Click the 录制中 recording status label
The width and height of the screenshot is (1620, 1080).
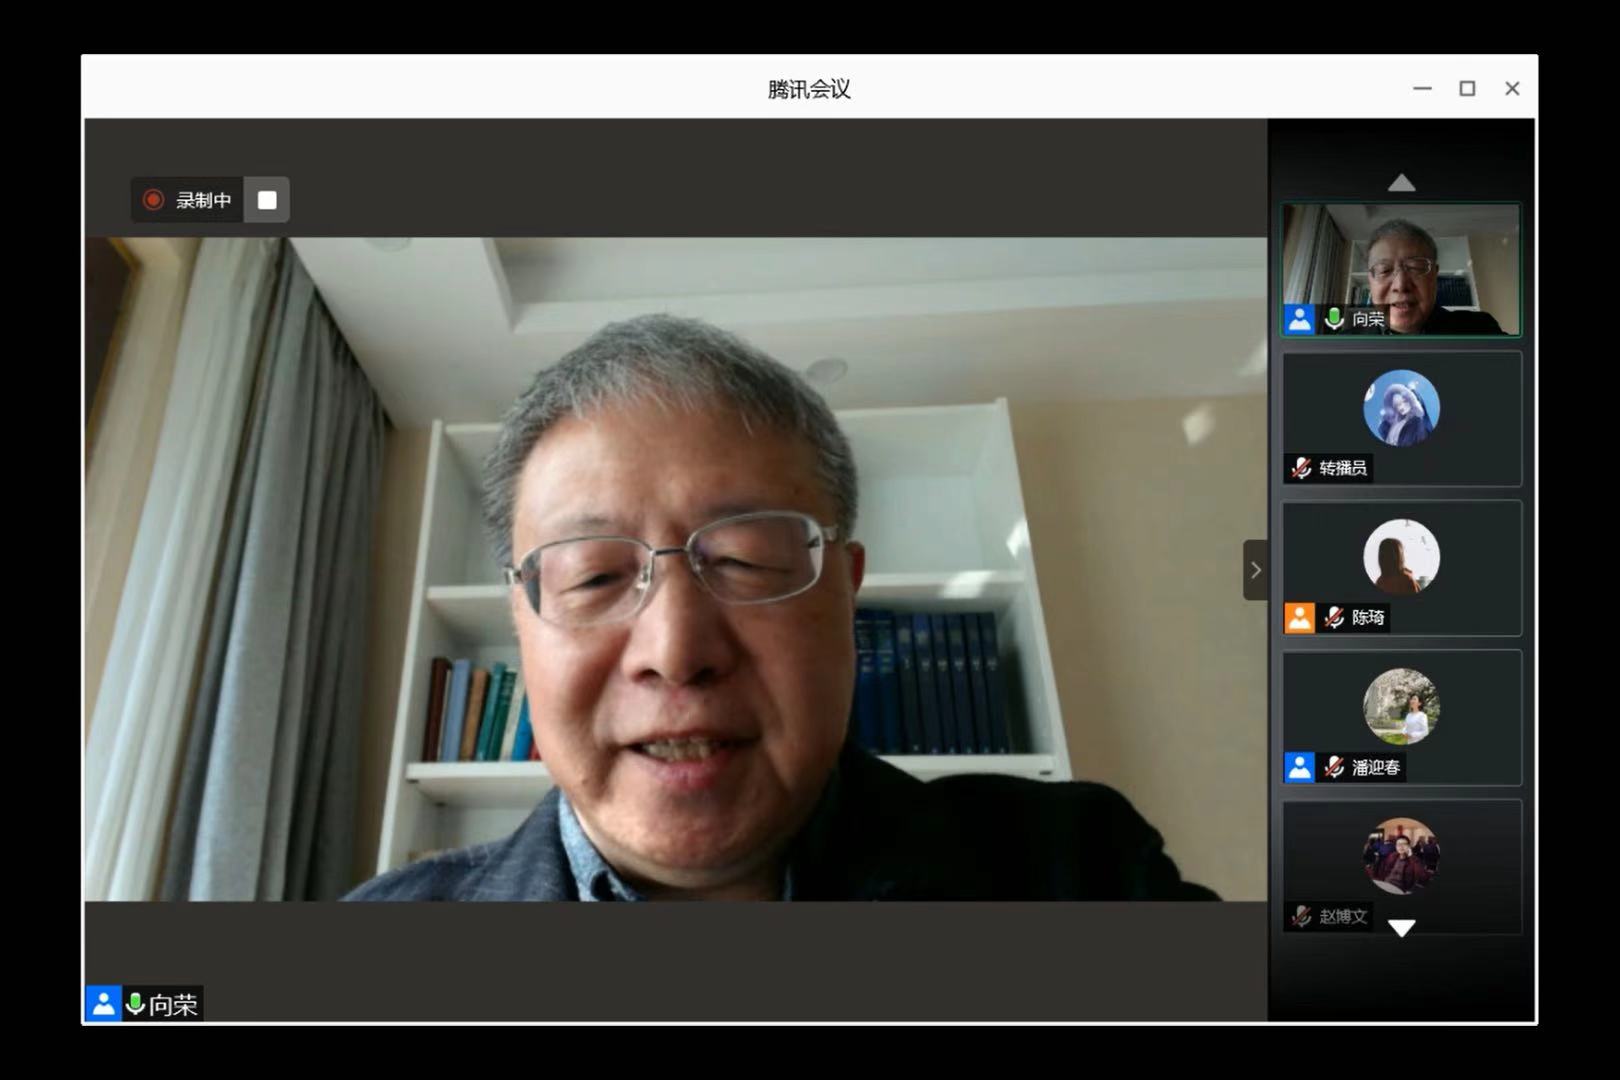click(203, 200)
